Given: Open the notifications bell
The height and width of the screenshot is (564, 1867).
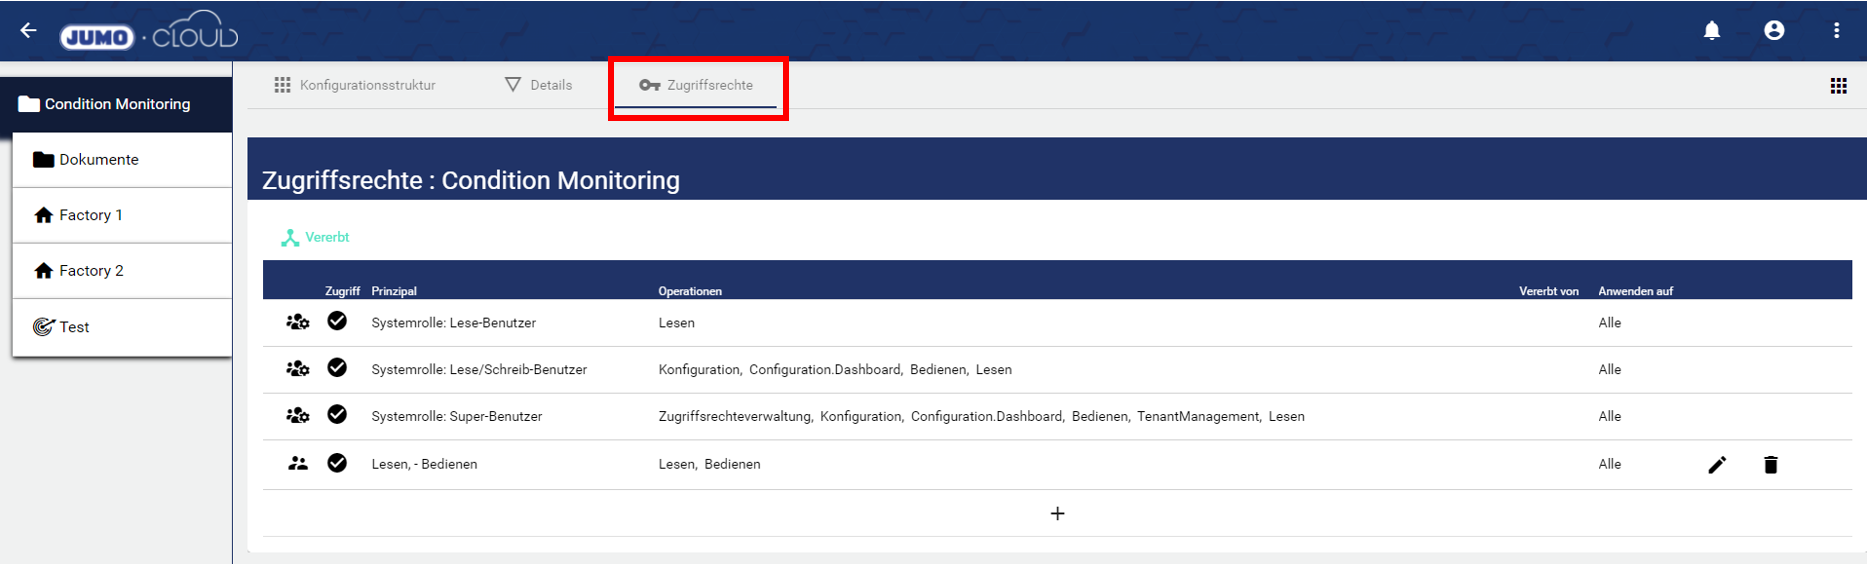Looking at the screenshot, I should coord(1712,31).
